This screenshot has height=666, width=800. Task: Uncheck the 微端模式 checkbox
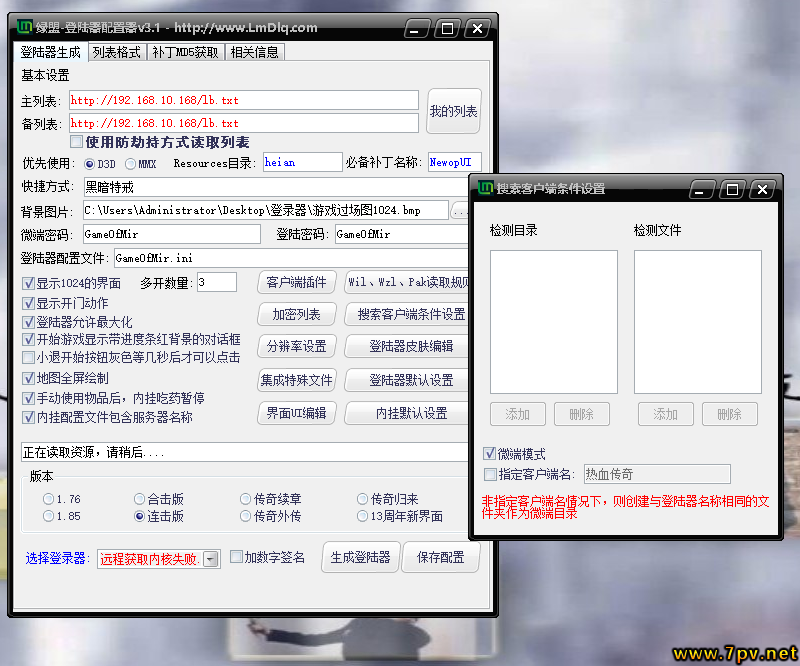click(x=490, y=454)
